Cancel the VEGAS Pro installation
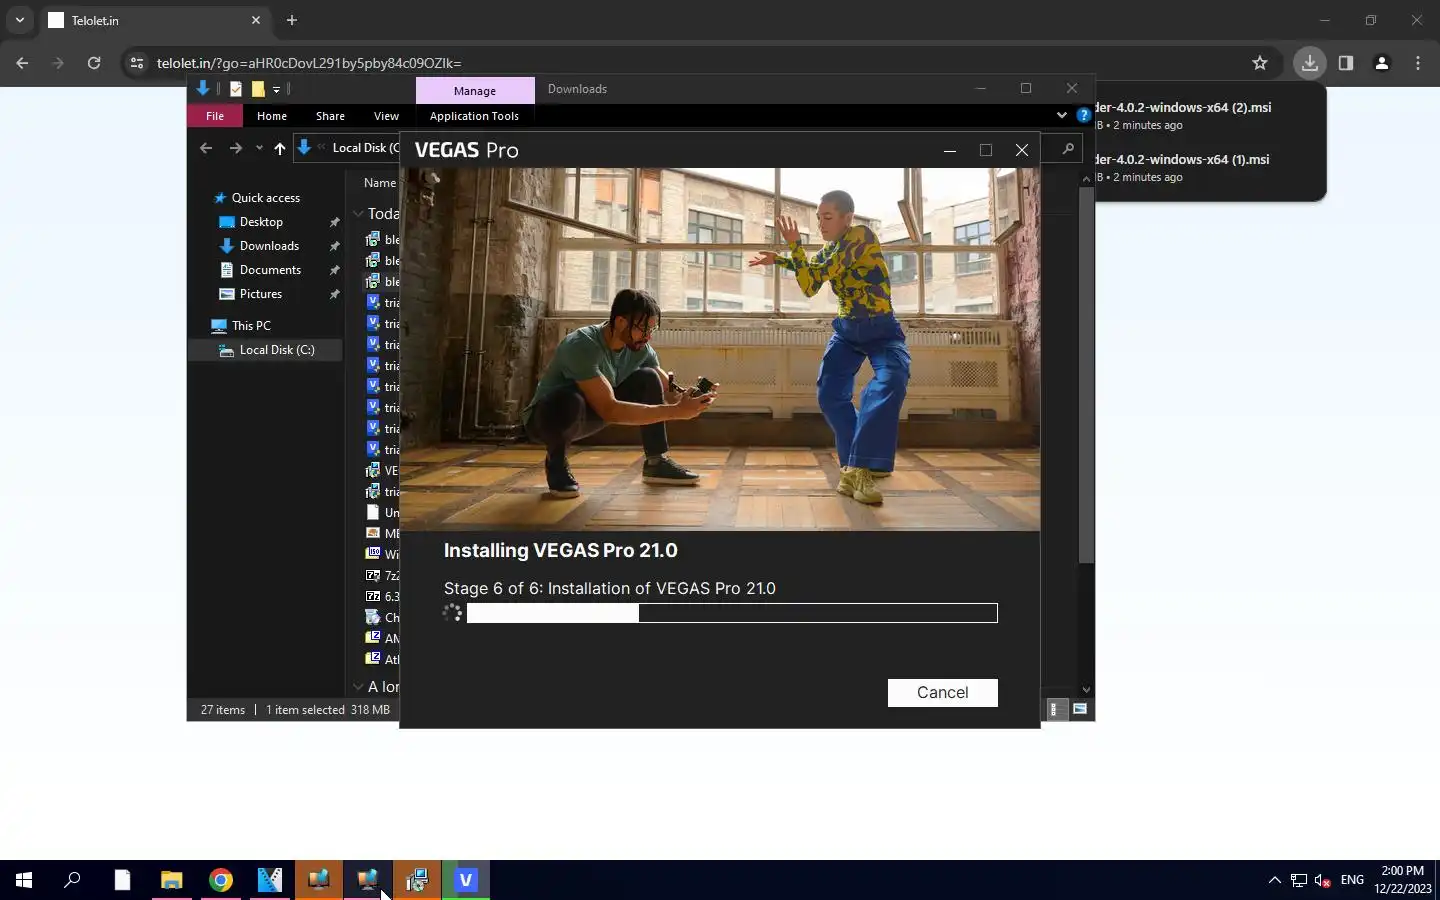1440x900 pixels. (942, 692)
